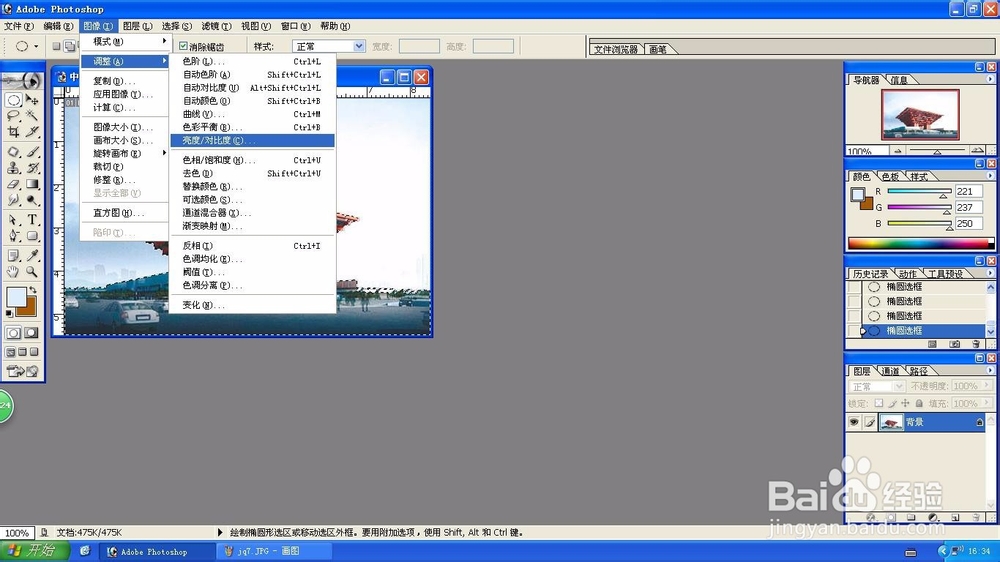
Task: Select the Pen tool
Action: pos(13,235)
